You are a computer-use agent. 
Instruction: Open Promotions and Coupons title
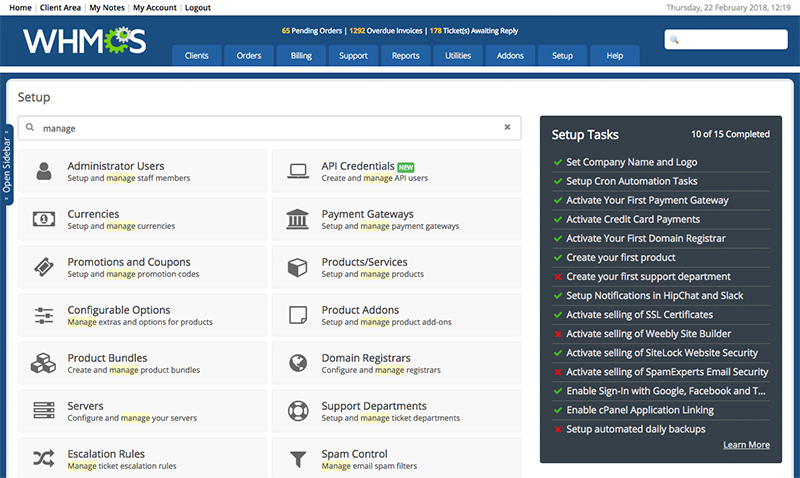[129, 262]
